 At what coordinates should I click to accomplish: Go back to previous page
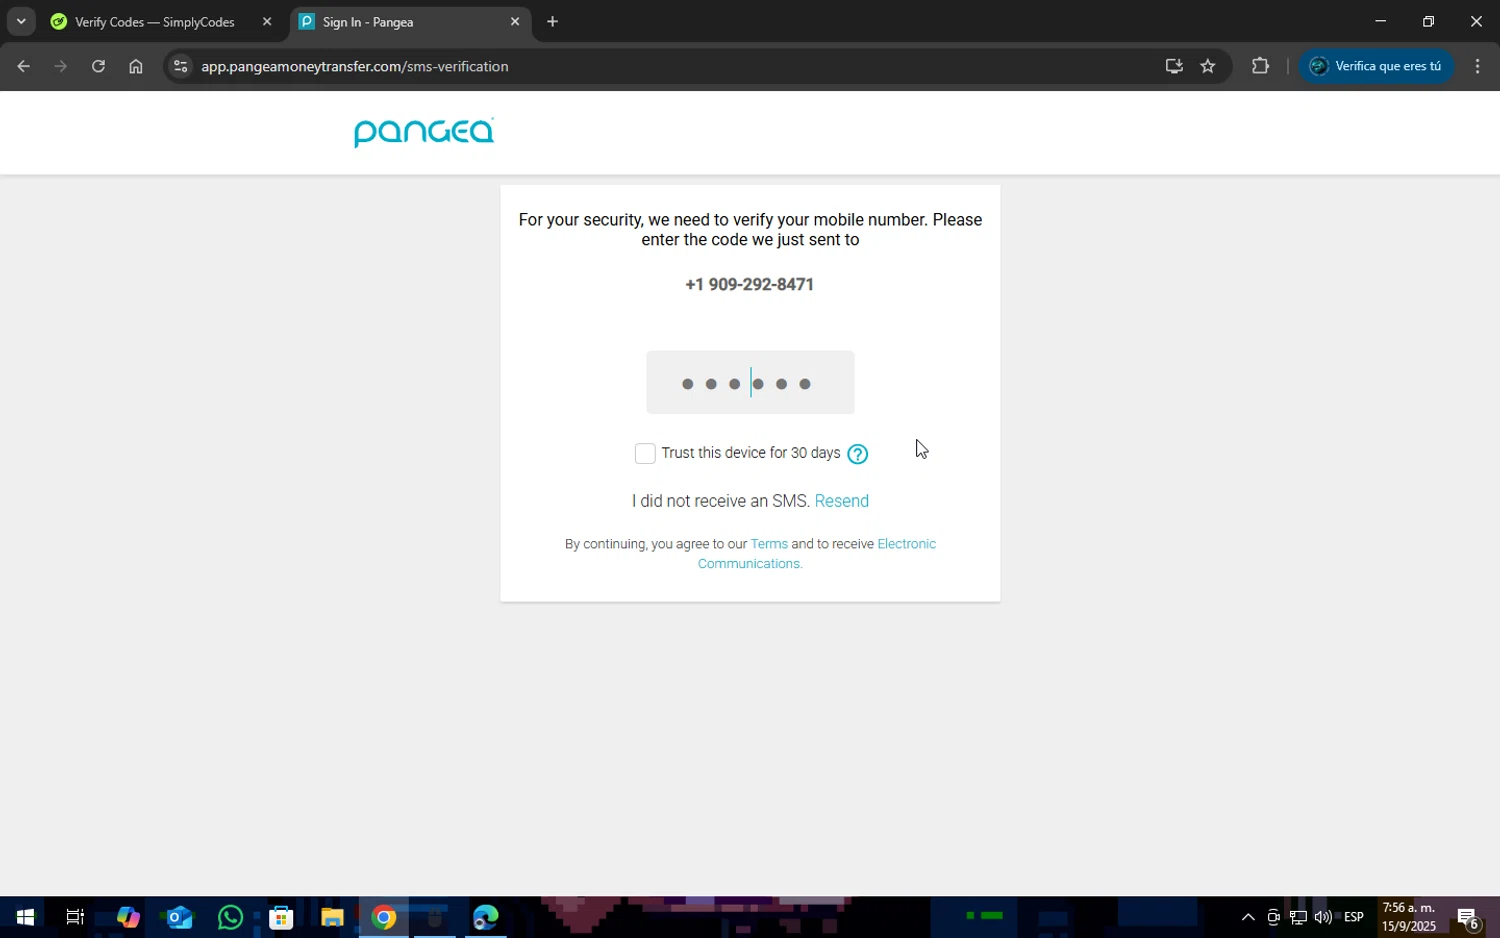23,66
